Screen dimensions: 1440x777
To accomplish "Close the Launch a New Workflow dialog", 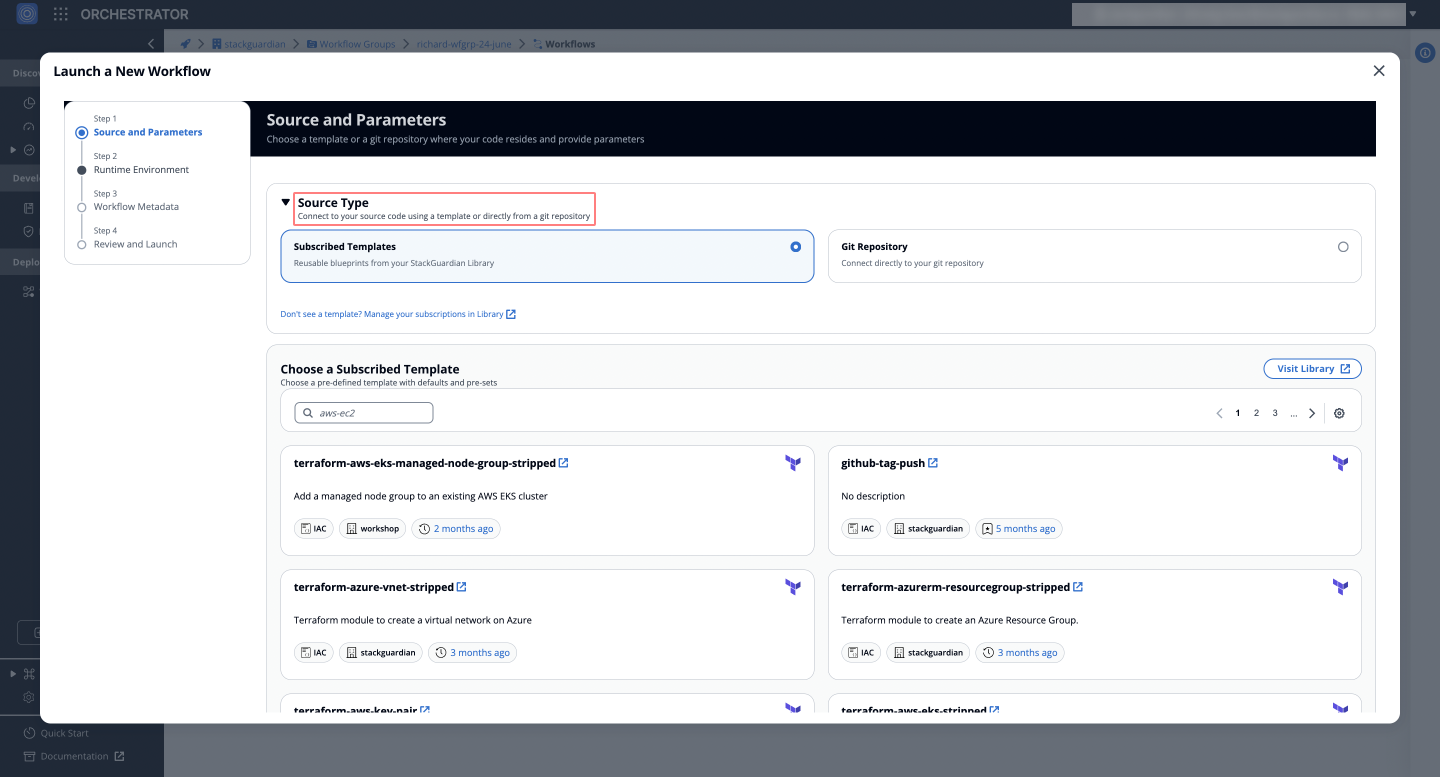I will click(x=1379, y=71).
